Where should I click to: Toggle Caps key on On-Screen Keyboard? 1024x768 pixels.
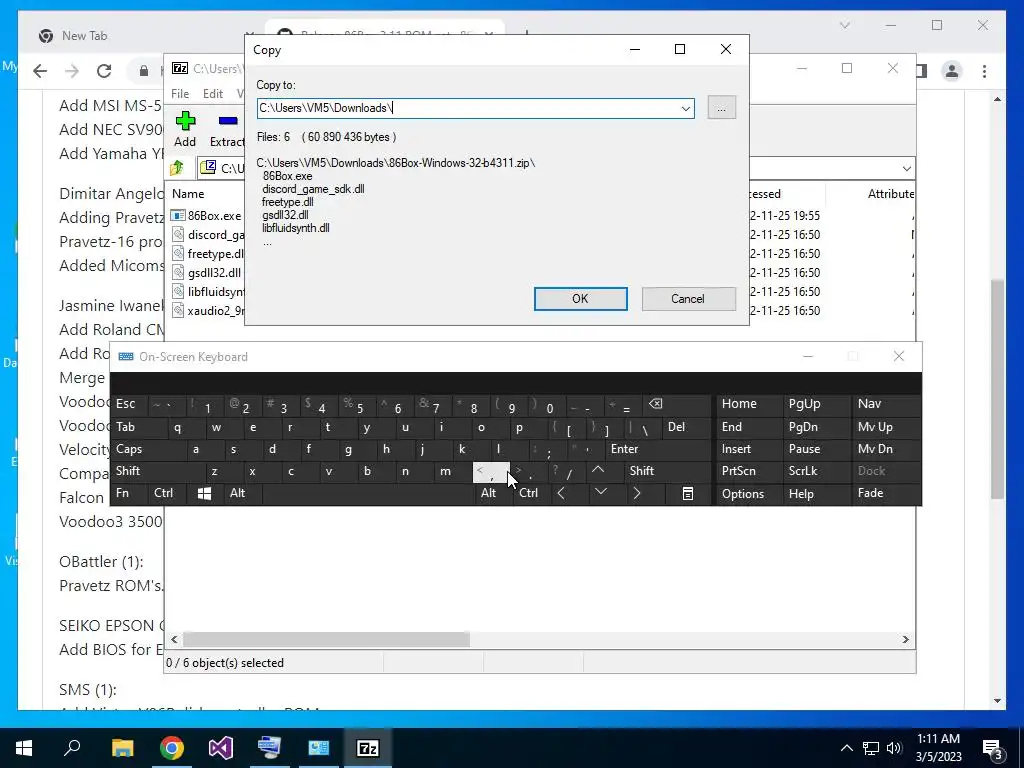click(129, 449)
